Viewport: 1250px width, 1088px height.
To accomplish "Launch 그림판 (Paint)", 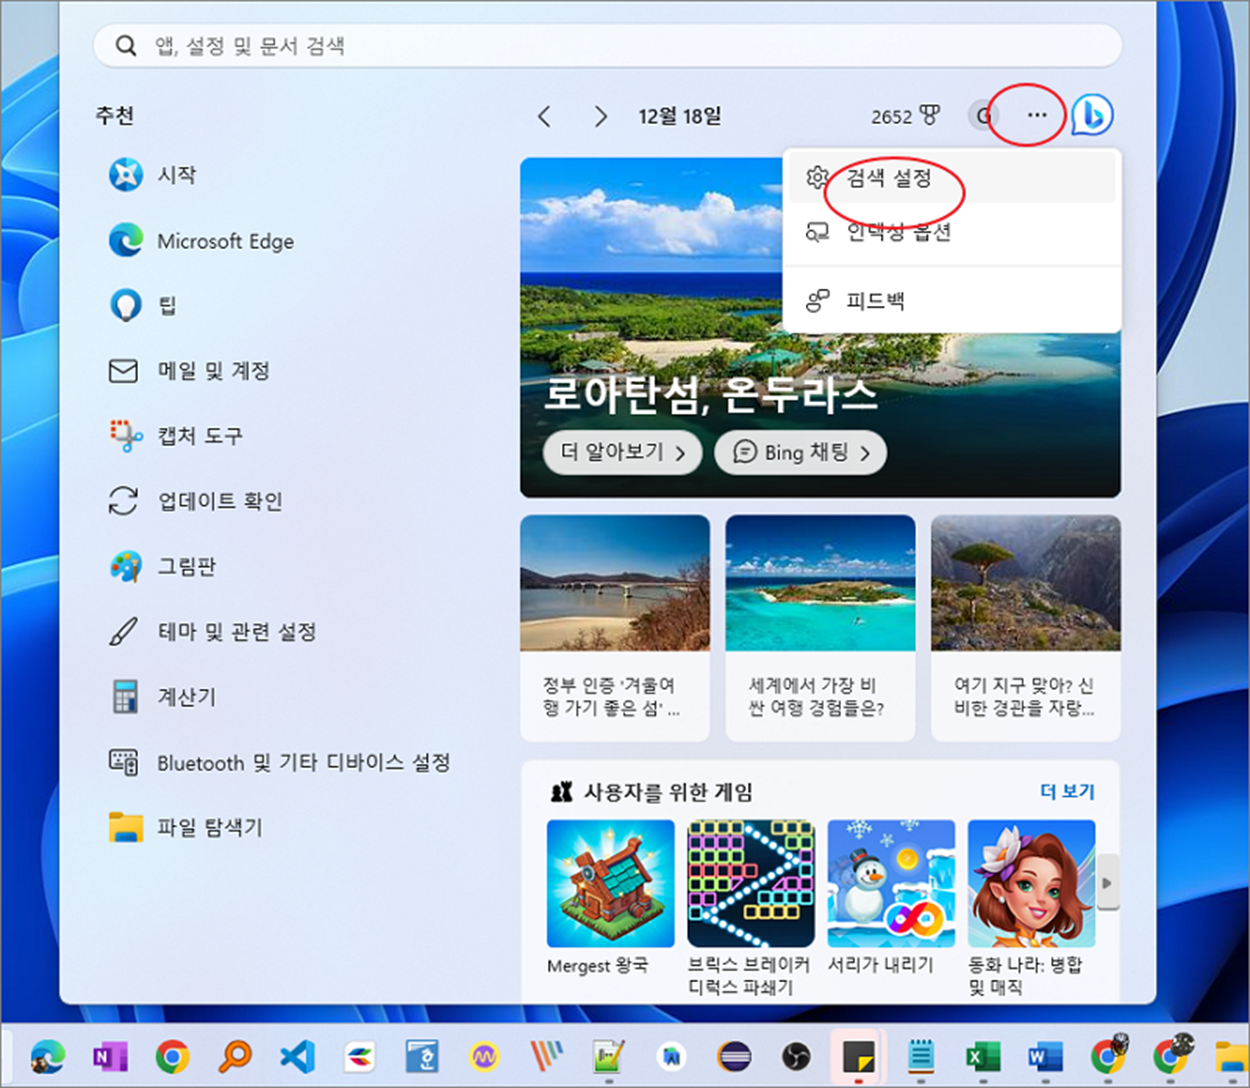I will click(x=162, y=567).
